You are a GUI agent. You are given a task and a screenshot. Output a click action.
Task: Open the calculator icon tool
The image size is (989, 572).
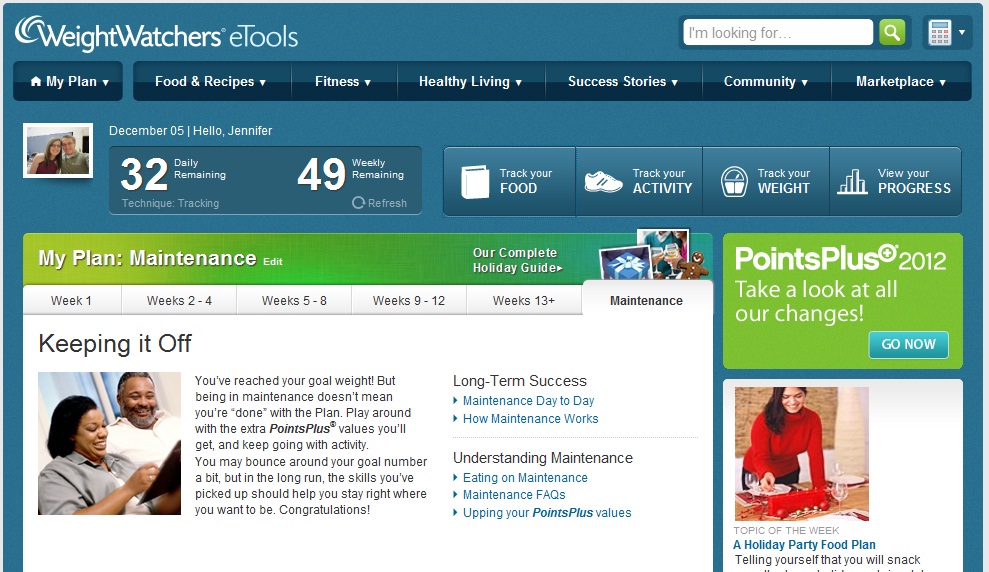pos(939,33)
